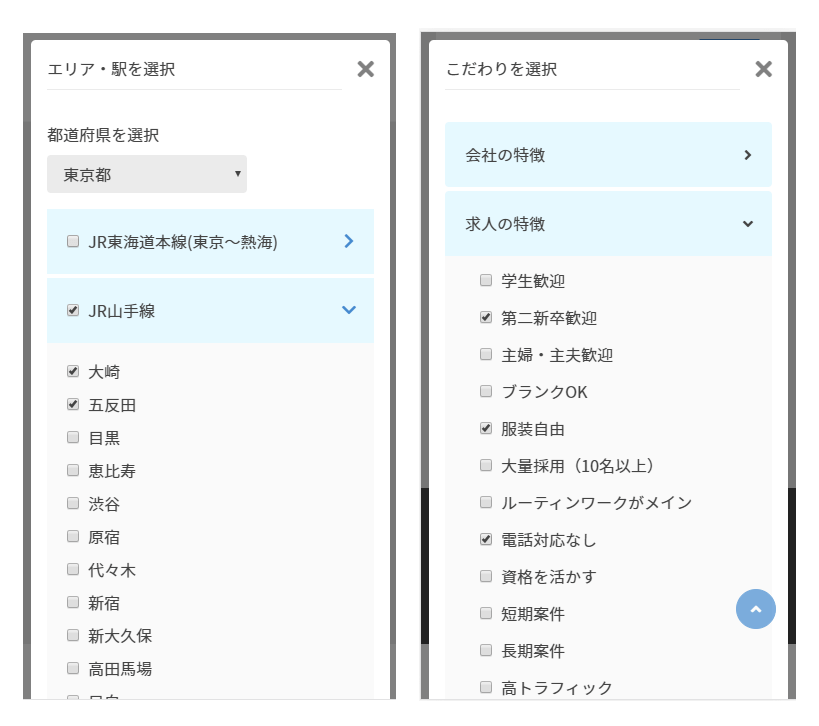Enable the 新宿 station filter
This screenshot has height=726, width=819.
coord(72,602)
